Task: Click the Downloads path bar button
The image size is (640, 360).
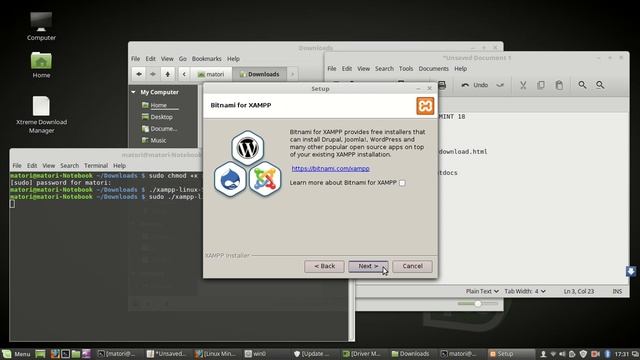Action: tap(260, 74)
